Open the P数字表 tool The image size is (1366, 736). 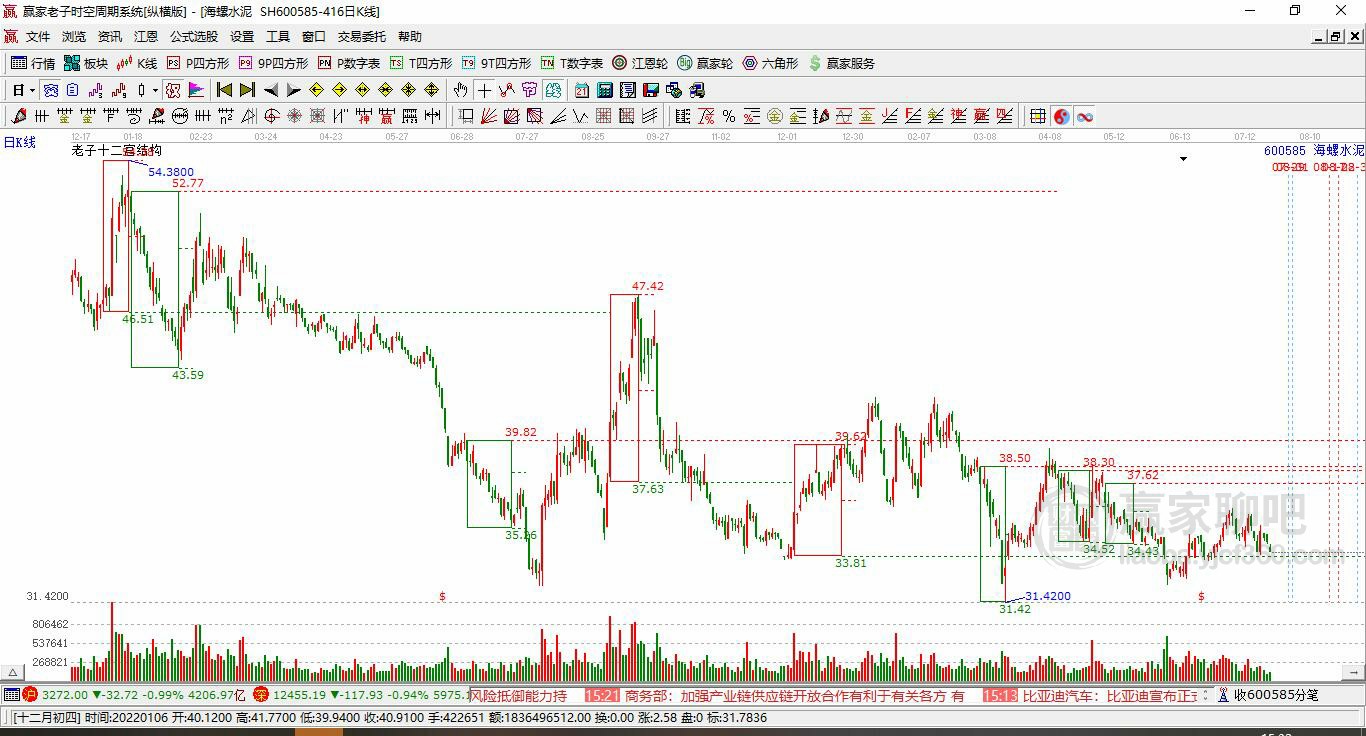(x=348, y=63)
